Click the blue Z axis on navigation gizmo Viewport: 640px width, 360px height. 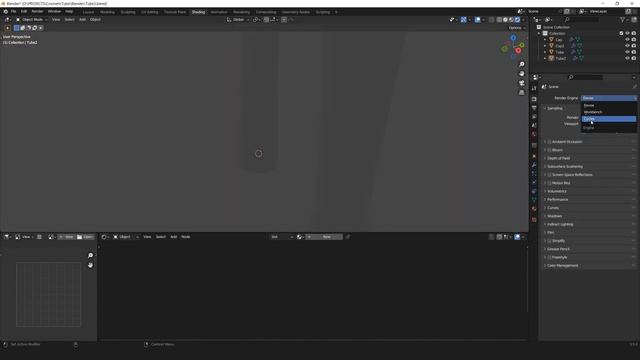click(513, 38)
